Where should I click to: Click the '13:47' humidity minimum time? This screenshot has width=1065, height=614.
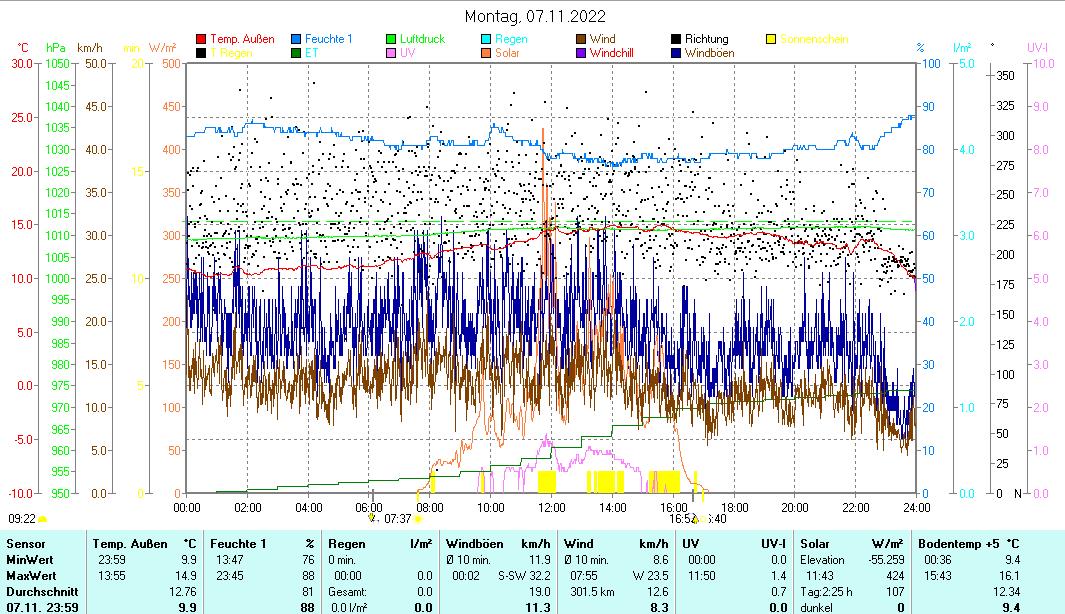coord(230,560)
